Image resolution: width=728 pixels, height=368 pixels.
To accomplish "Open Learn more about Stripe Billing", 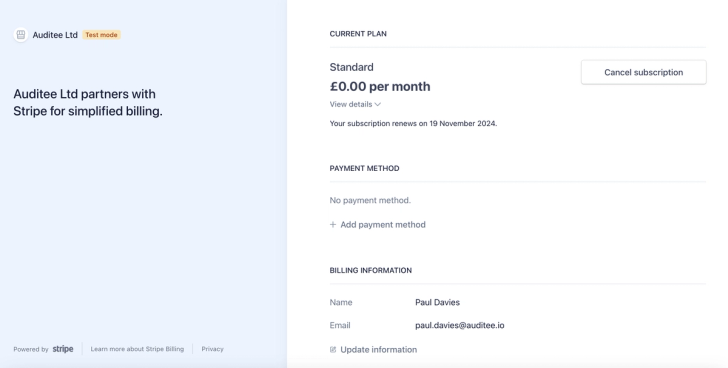I will pyautogui.click(x=137, y=349).
